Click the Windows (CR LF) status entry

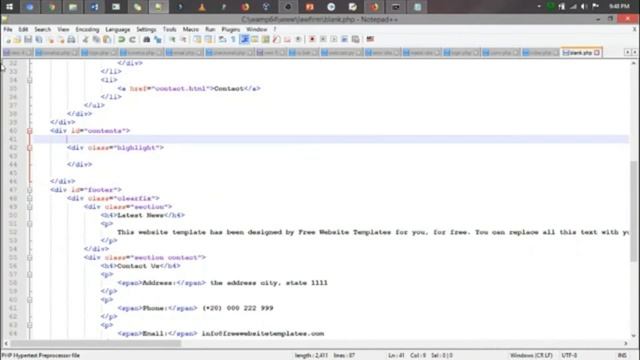coord(531,356)
